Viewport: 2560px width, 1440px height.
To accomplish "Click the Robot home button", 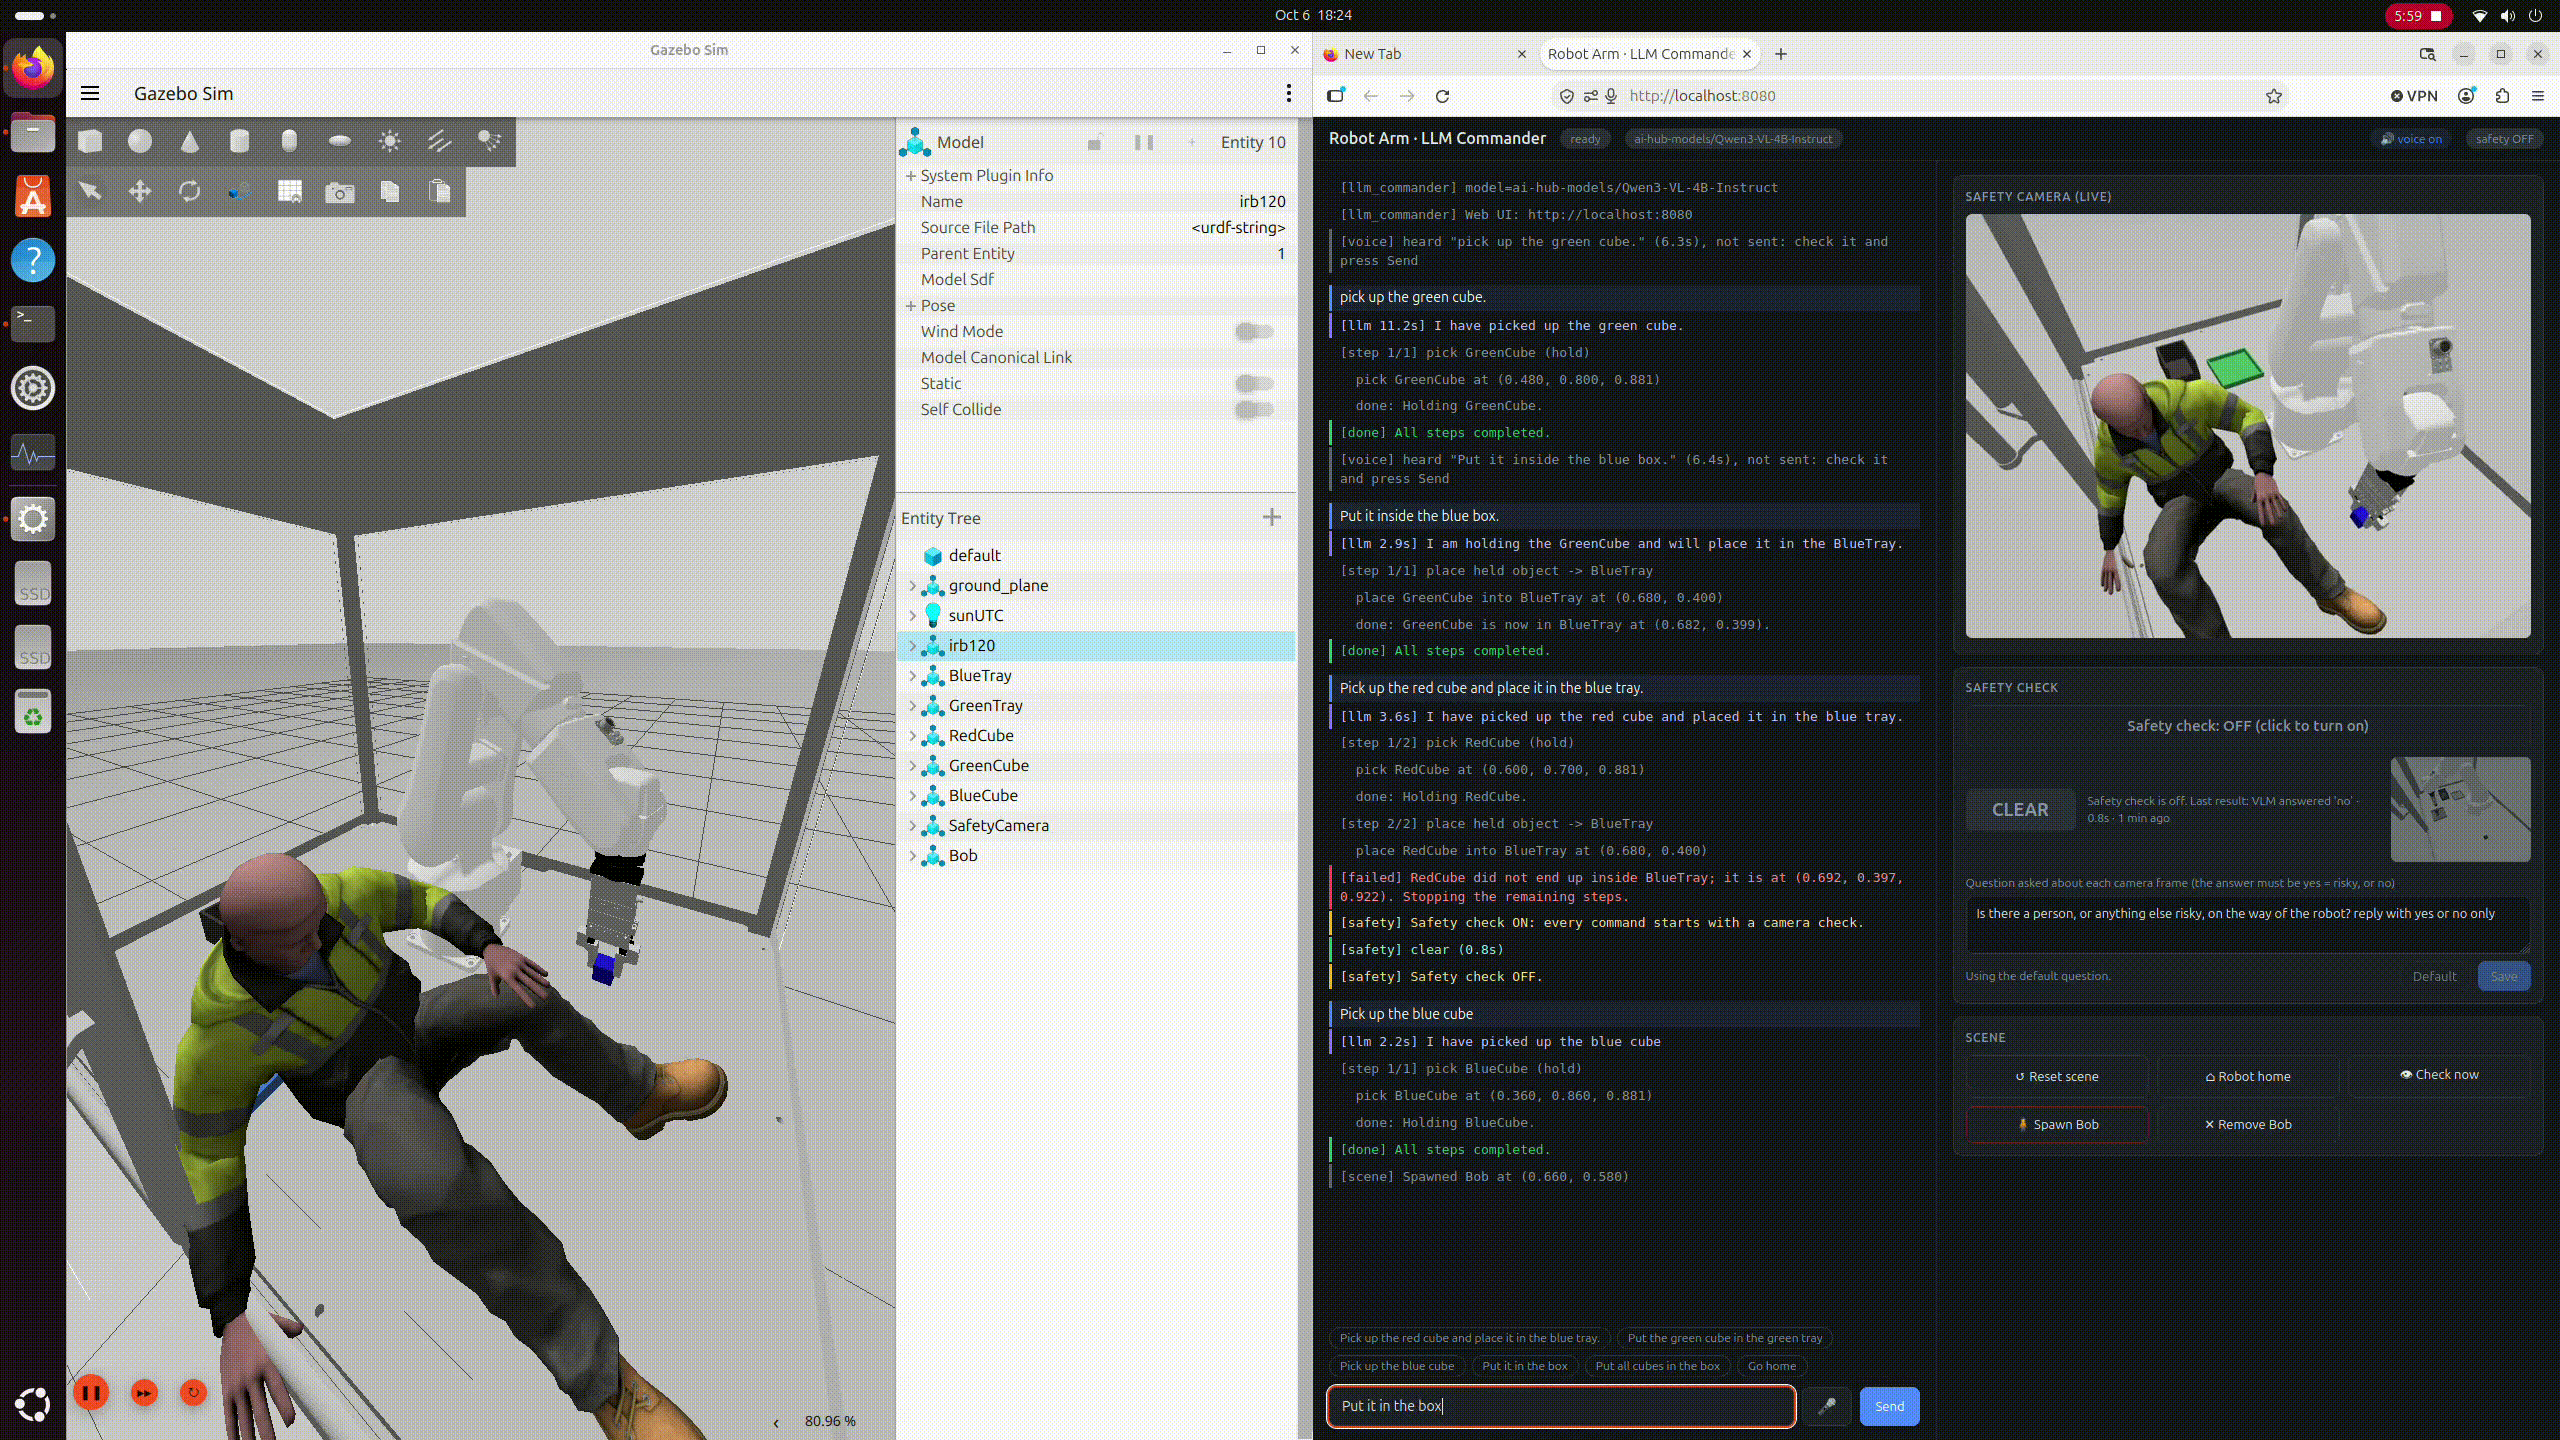I will tap(2248, 1077).
